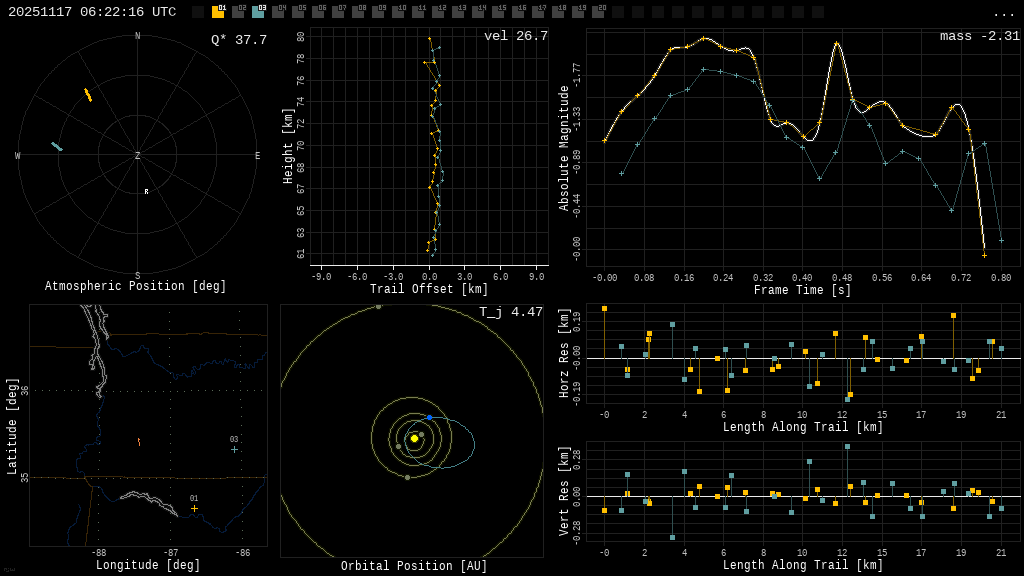Toggle station 03 teal indicator box
1024x576 pixels.
pos(258,12)
